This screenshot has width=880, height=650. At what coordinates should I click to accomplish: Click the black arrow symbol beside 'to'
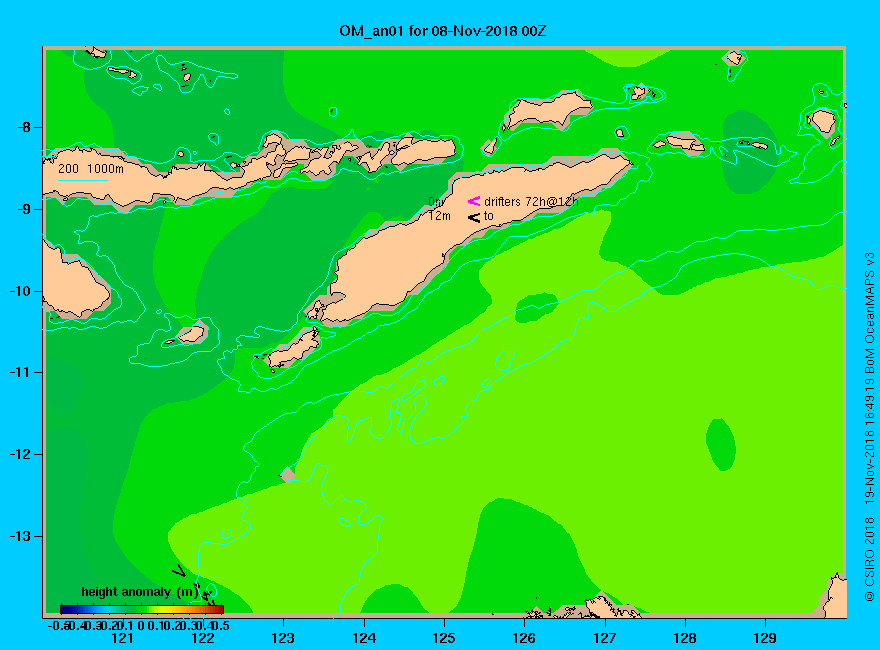[474, 217]
